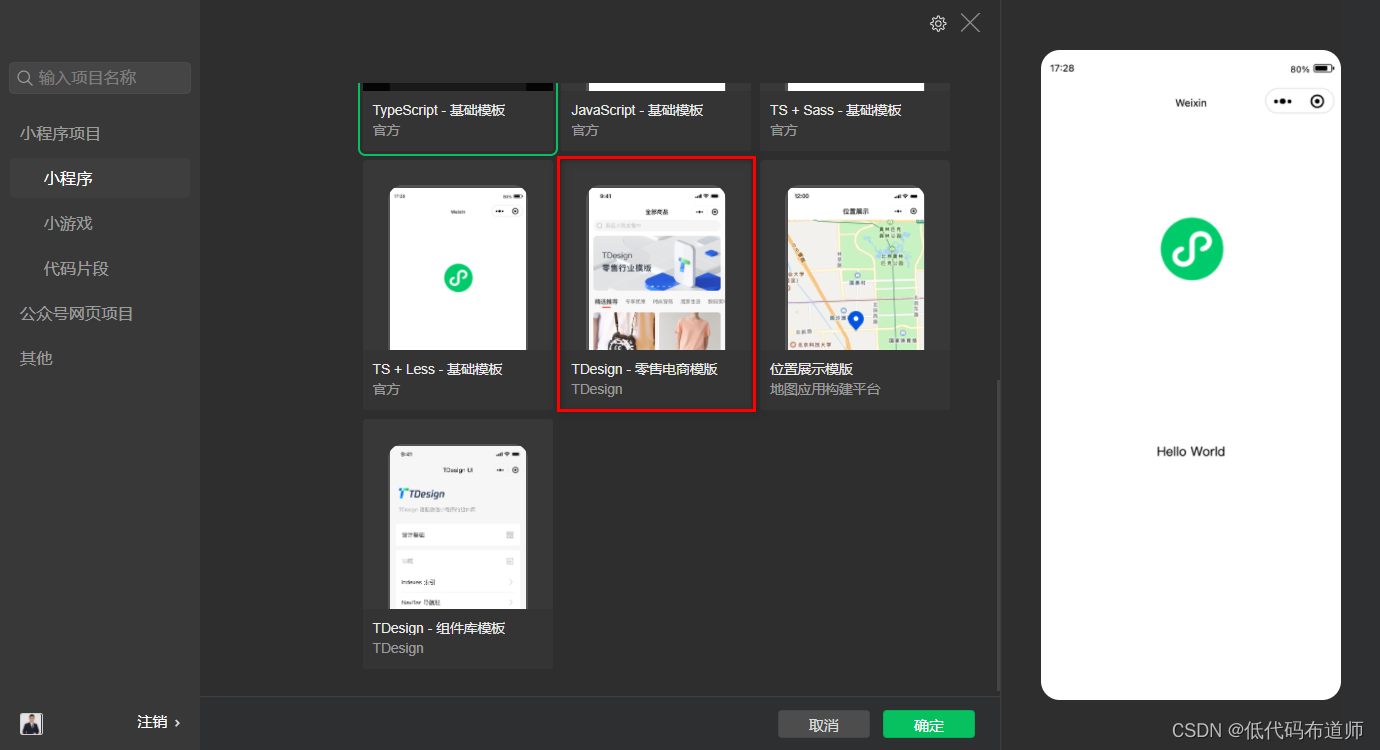Click the battery icon in the phone preview

[1323, 69]
